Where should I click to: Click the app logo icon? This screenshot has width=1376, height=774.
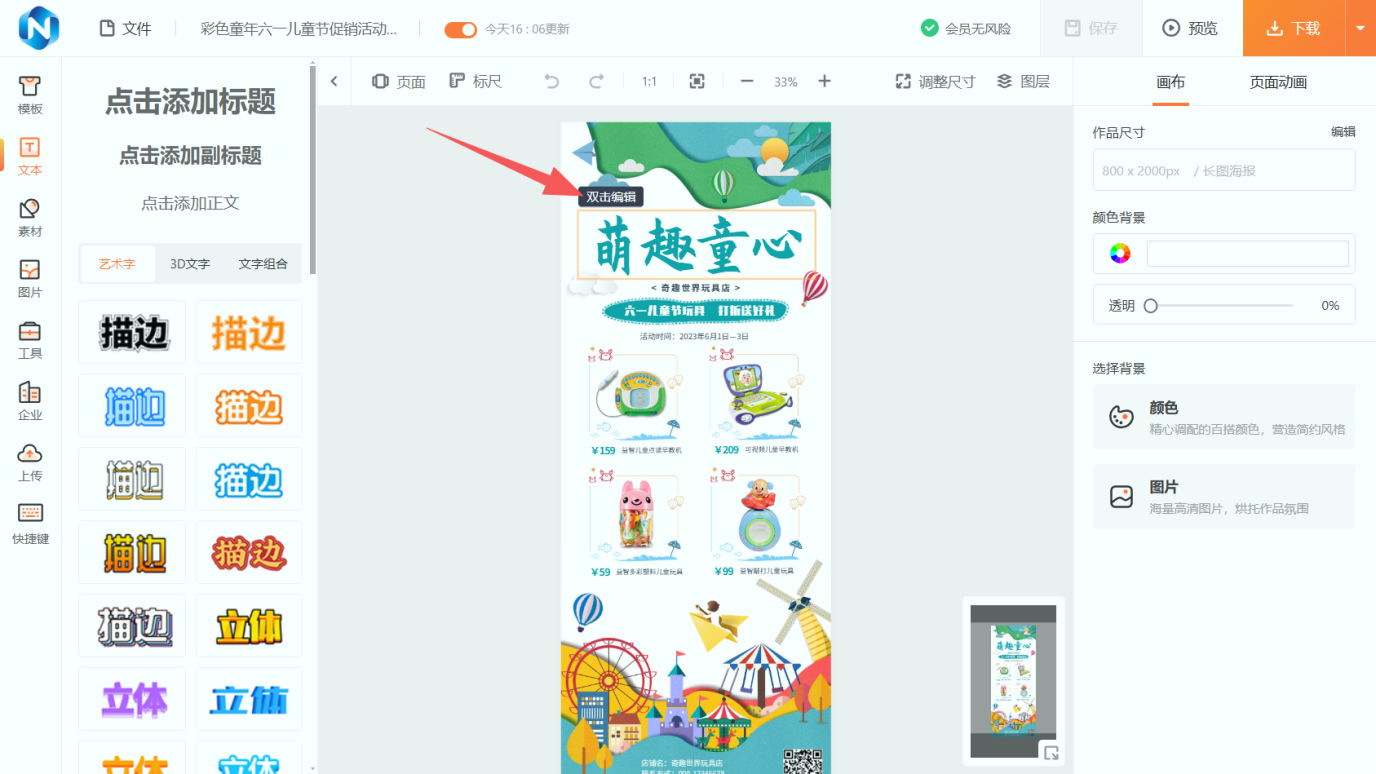(38, 27)
